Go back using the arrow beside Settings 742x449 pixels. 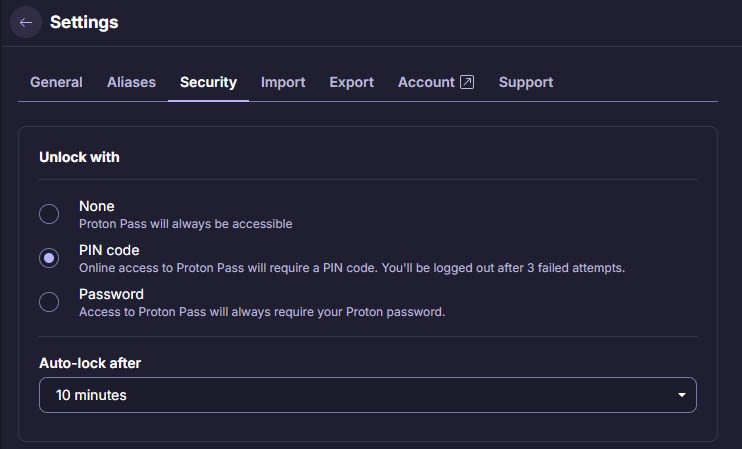pyautogui.click(x=26, y=22)
